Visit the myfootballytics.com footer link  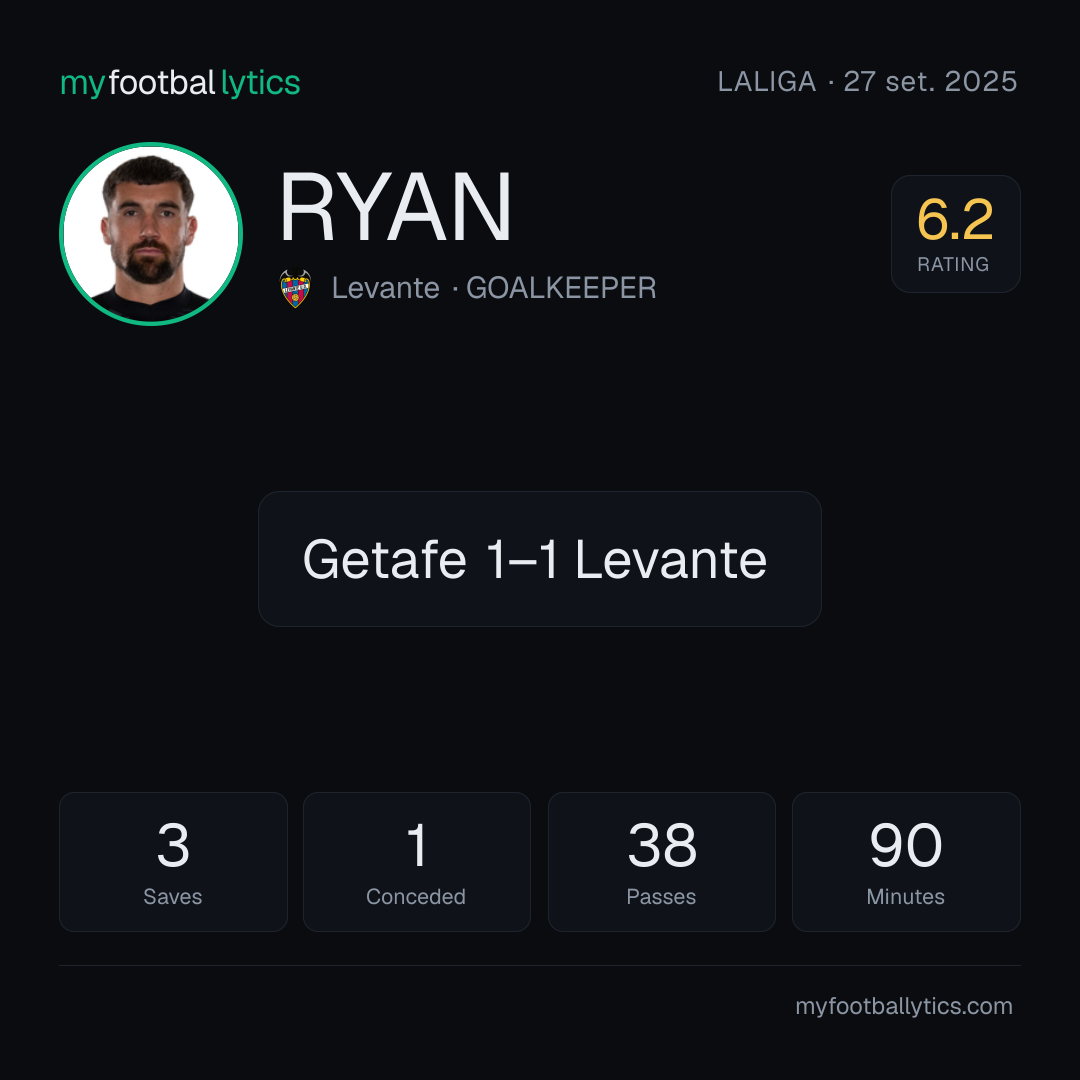tap(904, 1006)
